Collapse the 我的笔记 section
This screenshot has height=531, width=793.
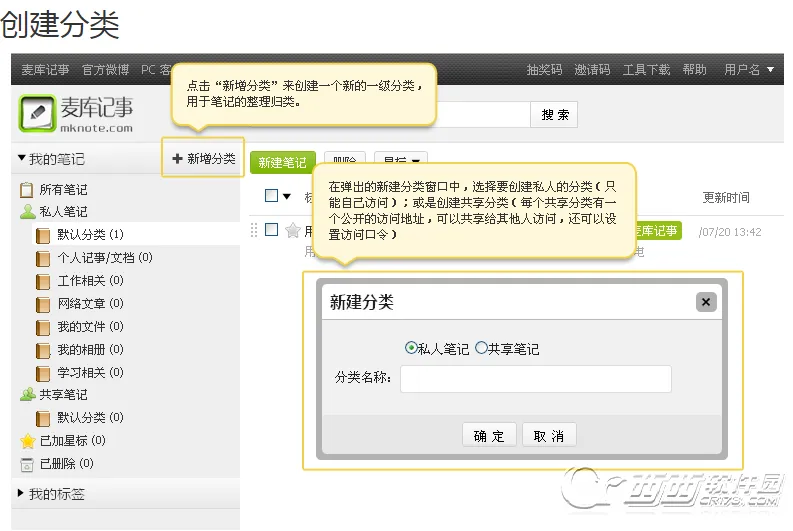(22, 159)
